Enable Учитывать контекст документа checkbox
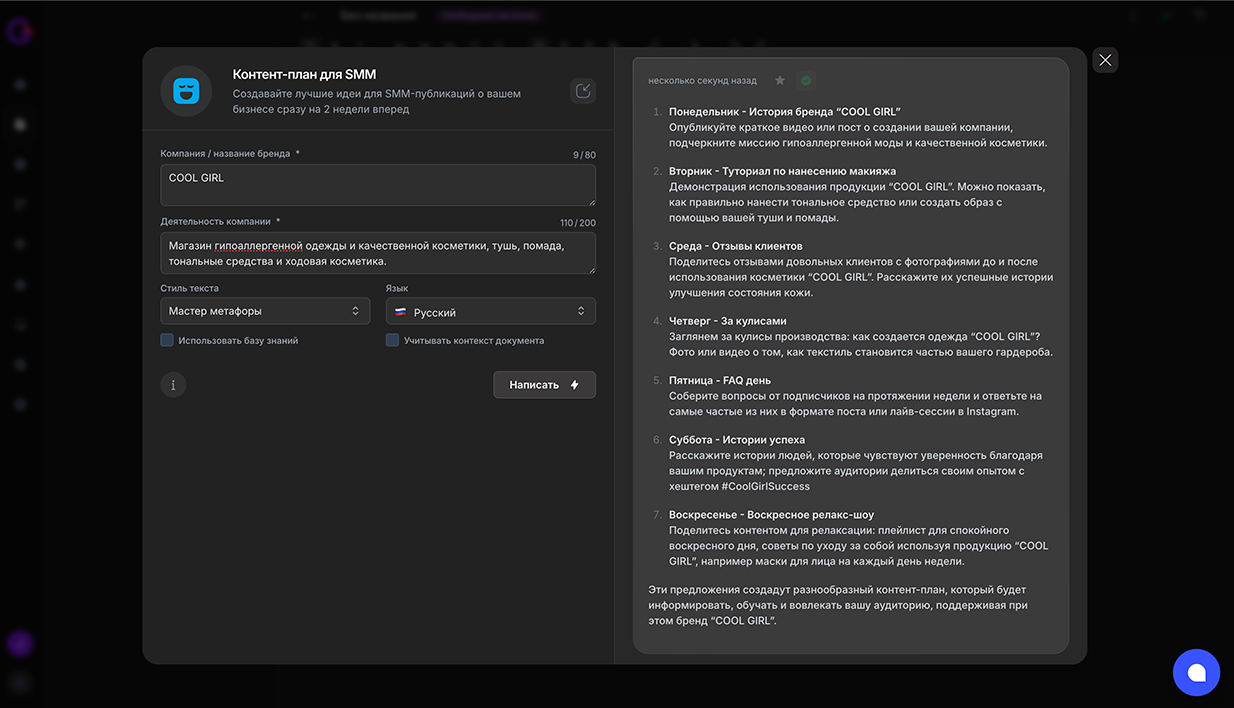 (x=392, y=340)
